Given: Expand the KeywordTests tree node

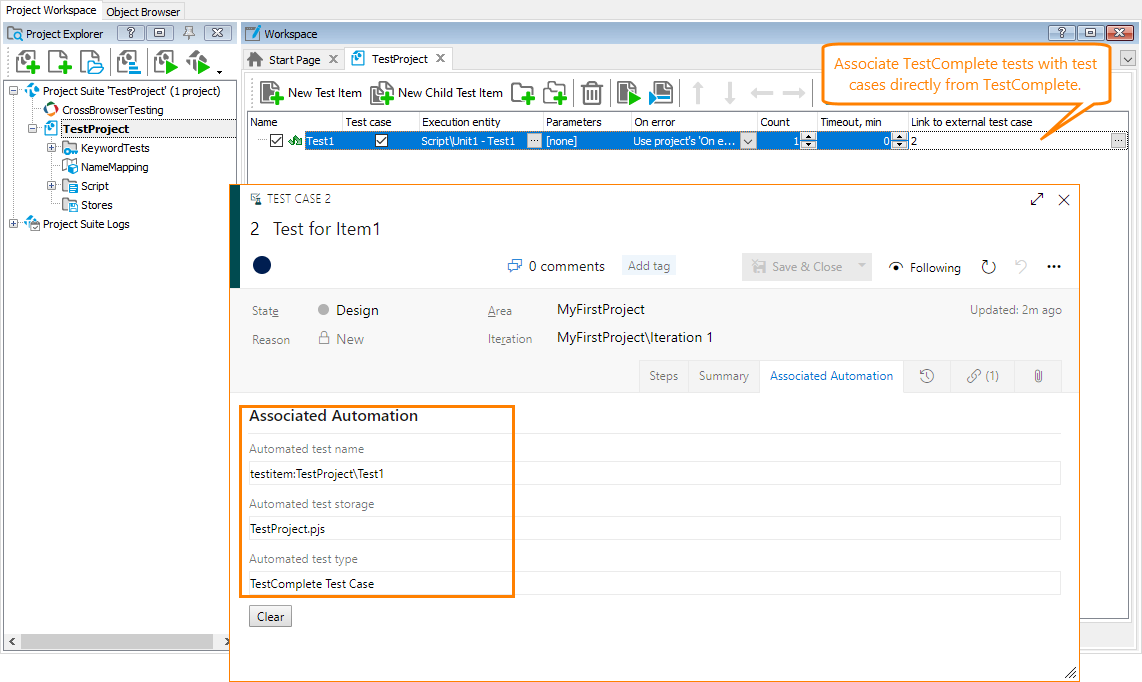Looking at the screenshot, I should 51,147.
